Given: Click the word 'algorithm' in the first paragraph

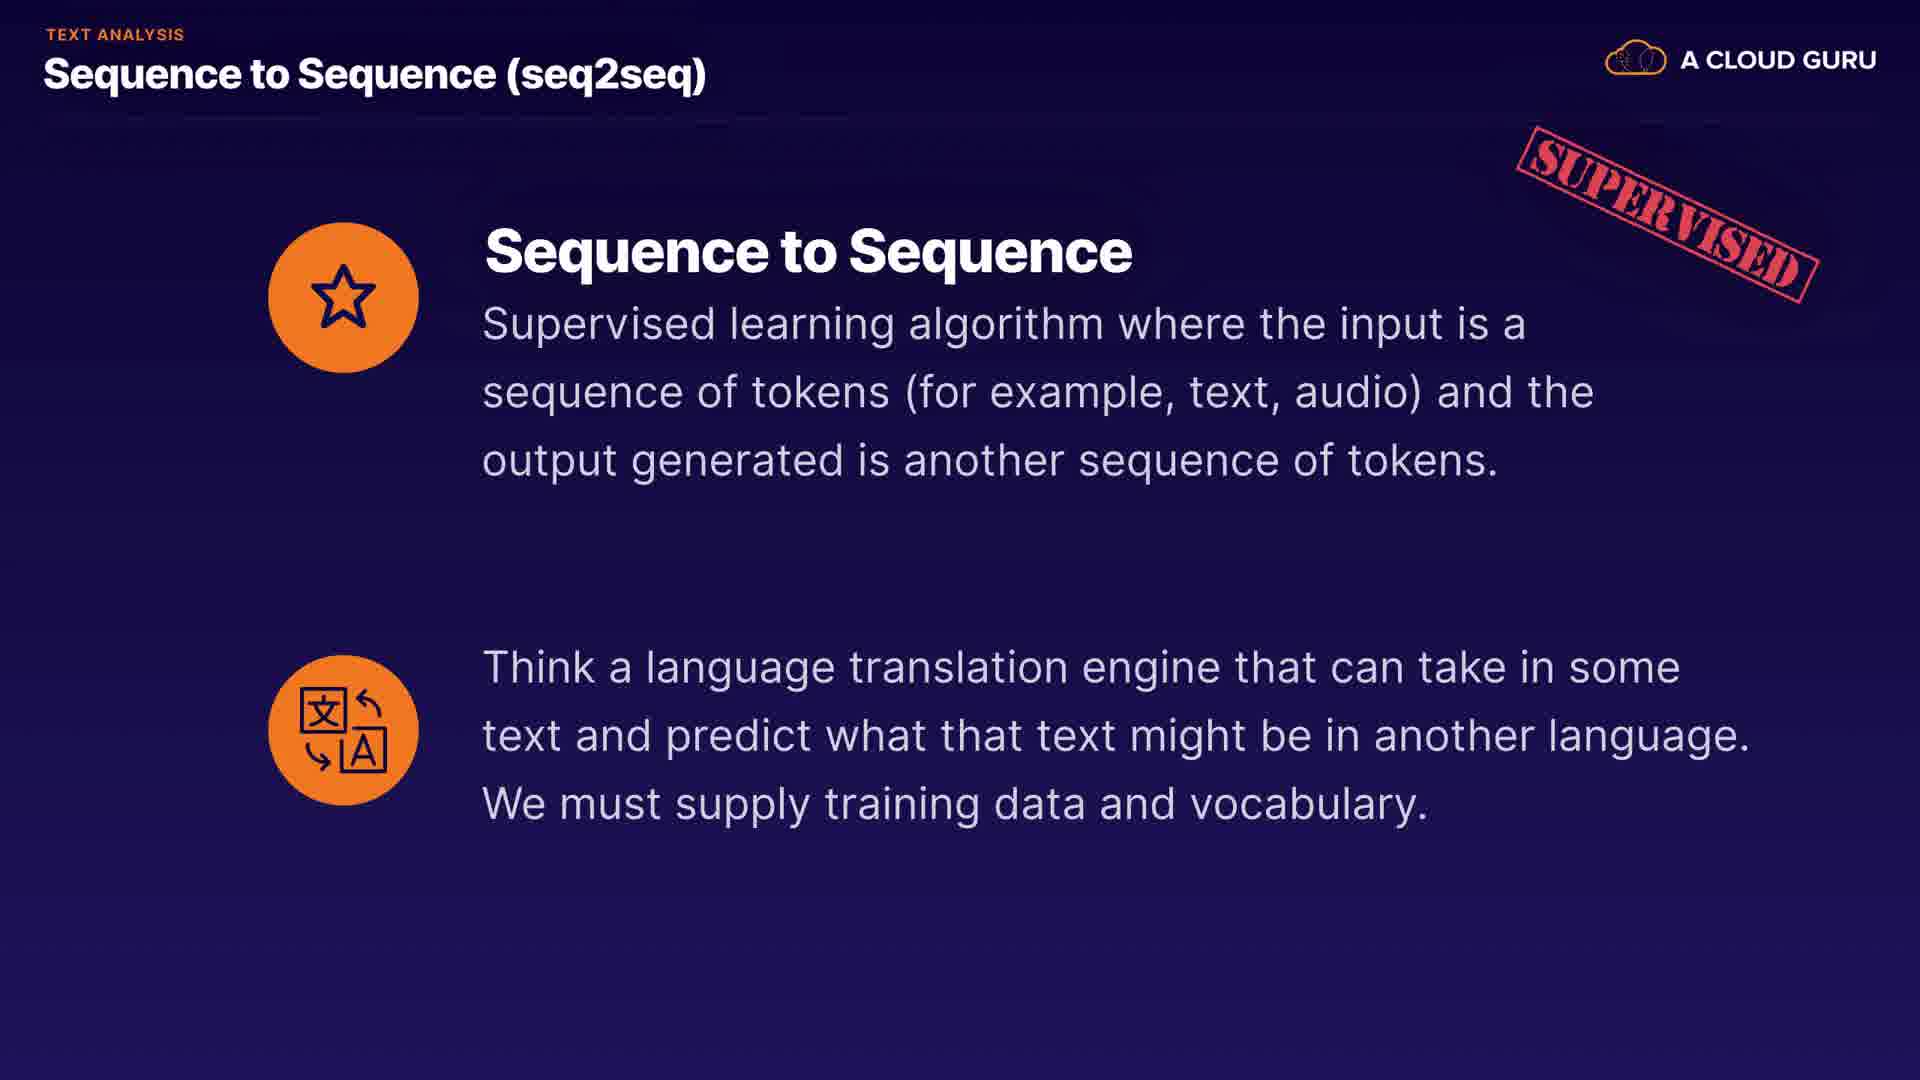Looking at the screenshot, I should (x=1006, y=324).
